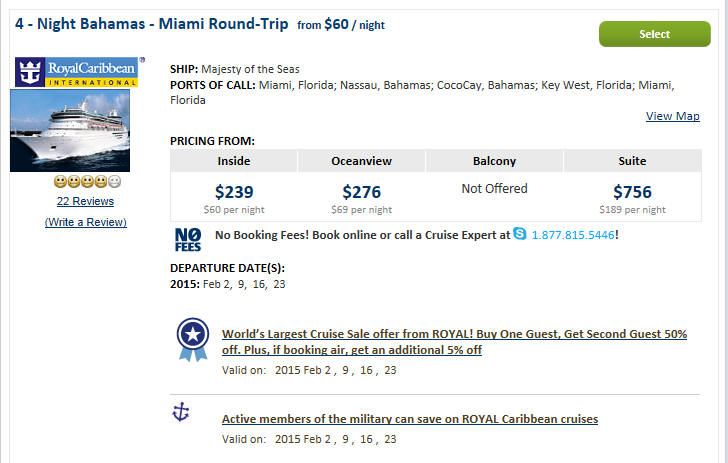This screenshot has height=463, width=728.
Task: Click the Royal Caribbean International logo
Action: tap(77, 72)
